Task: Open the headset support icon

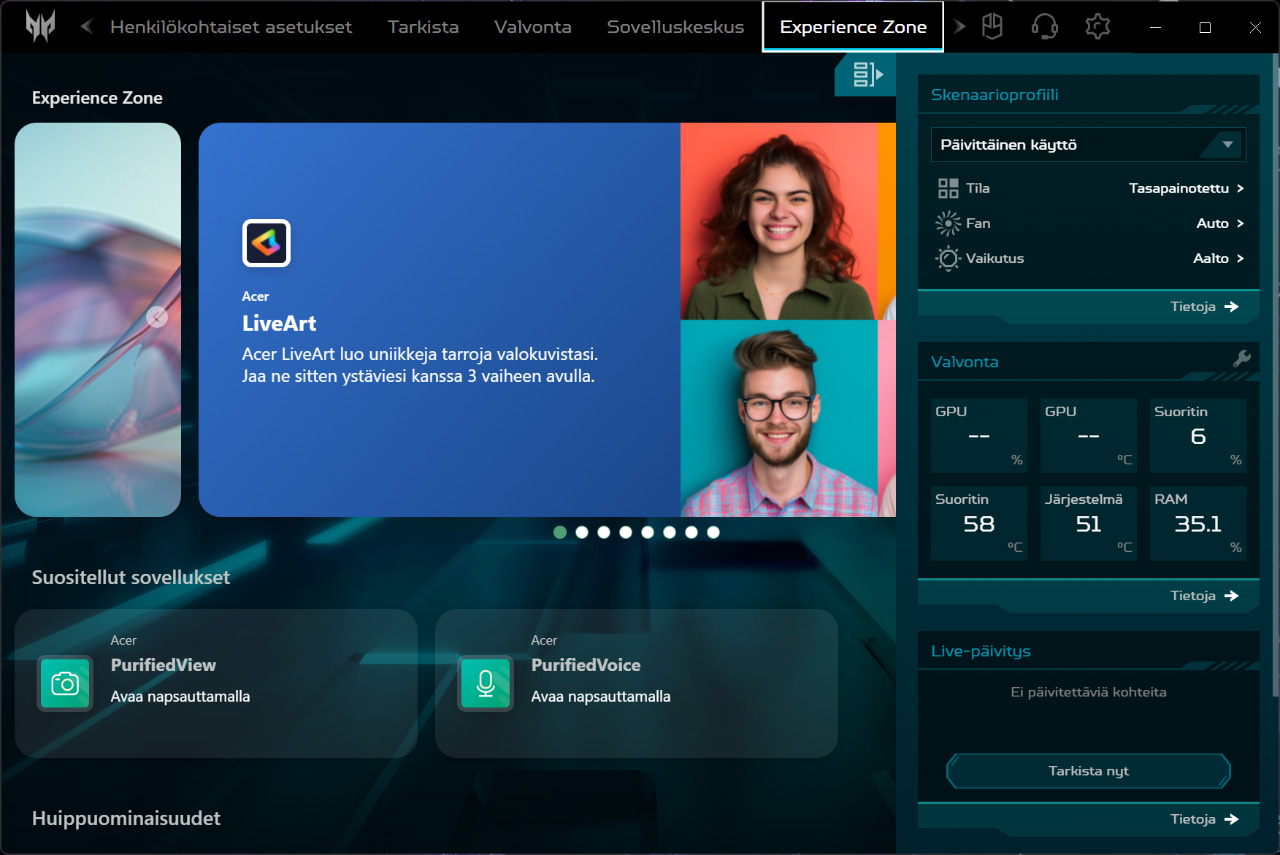Action: click(x=1045, y=27)
